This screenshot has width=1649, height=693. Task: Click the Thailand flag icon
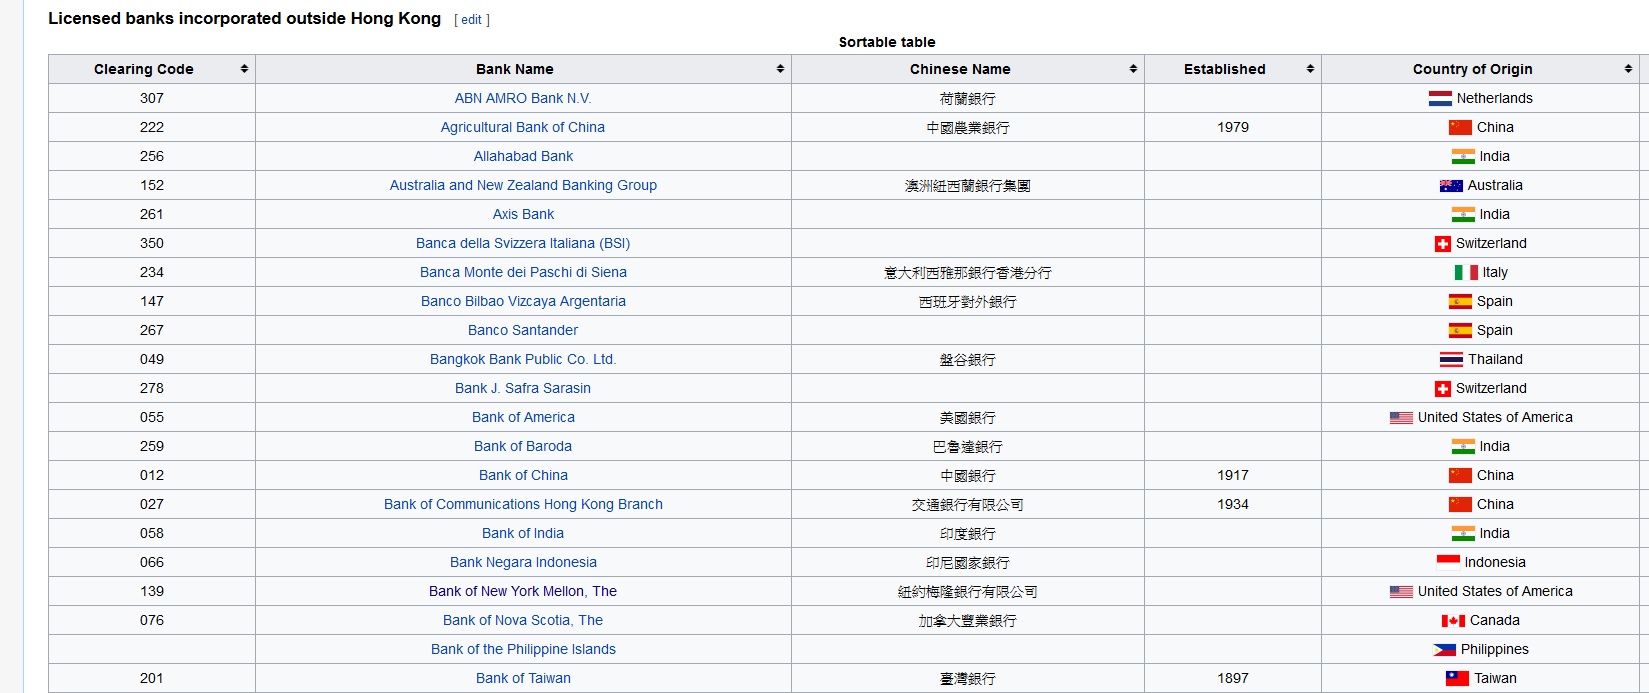tap(1451, 359)
